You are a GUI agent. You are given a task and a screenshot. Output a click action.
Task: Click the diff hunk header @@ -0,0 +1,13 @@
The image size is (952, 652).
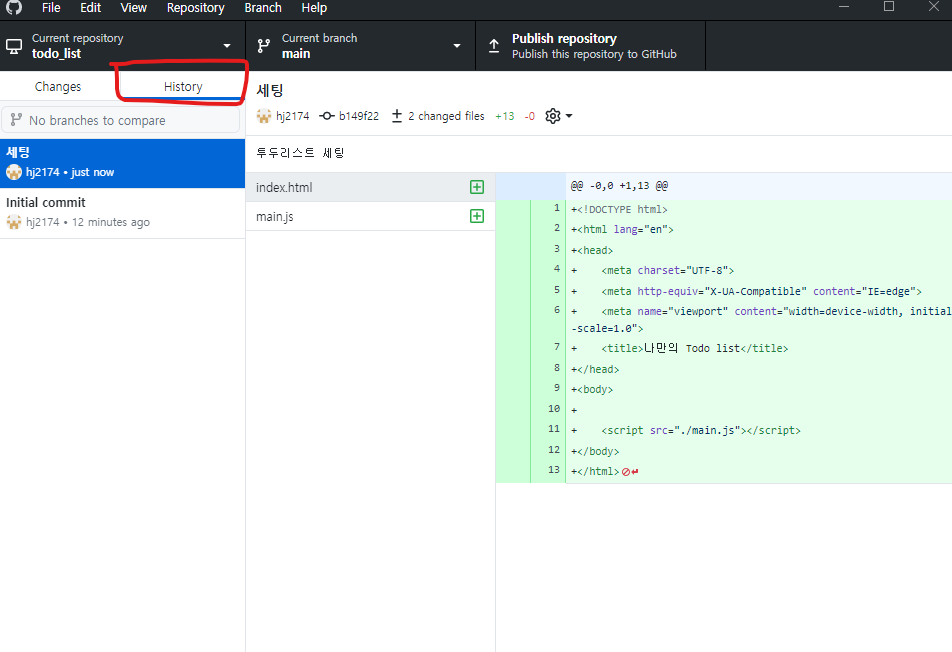619,186
